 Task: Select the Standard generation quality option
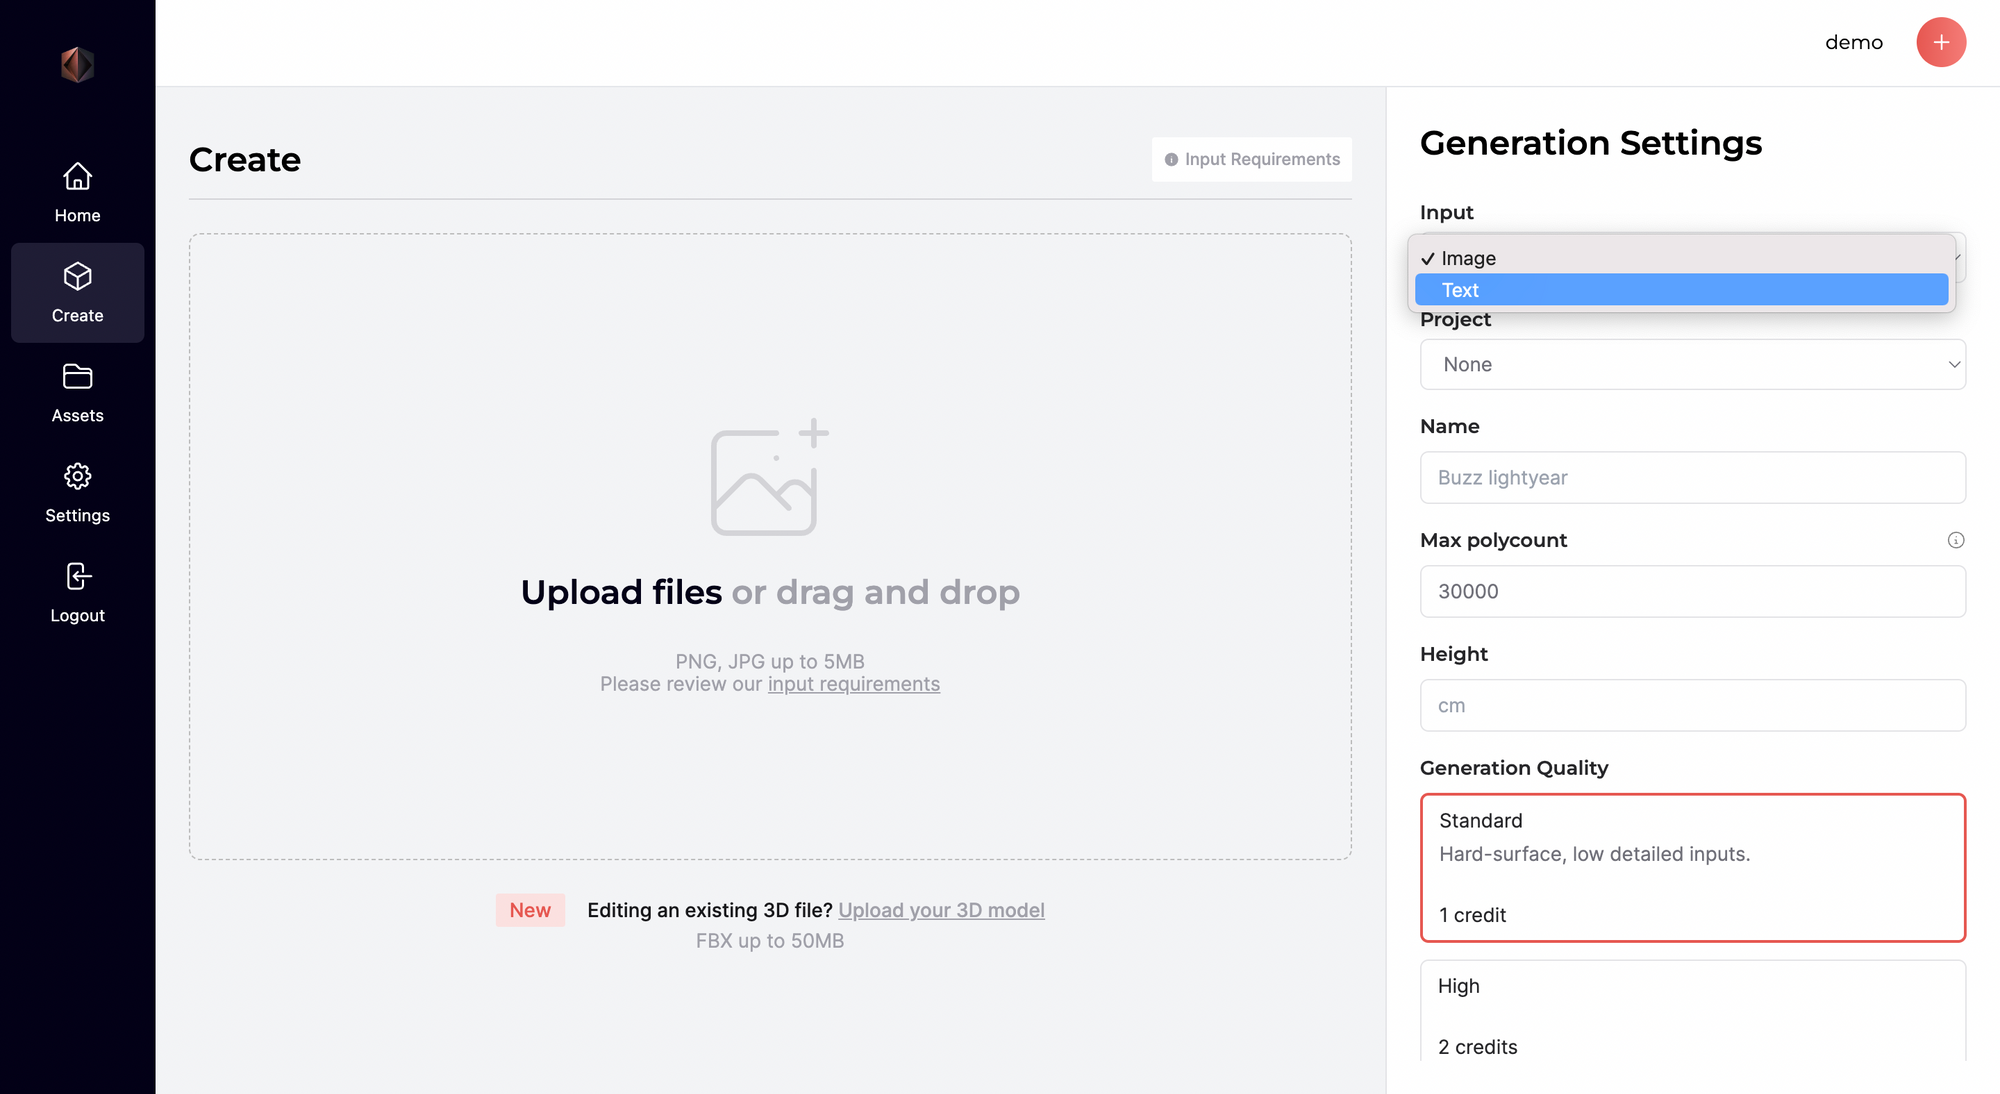pos(1692,867)
